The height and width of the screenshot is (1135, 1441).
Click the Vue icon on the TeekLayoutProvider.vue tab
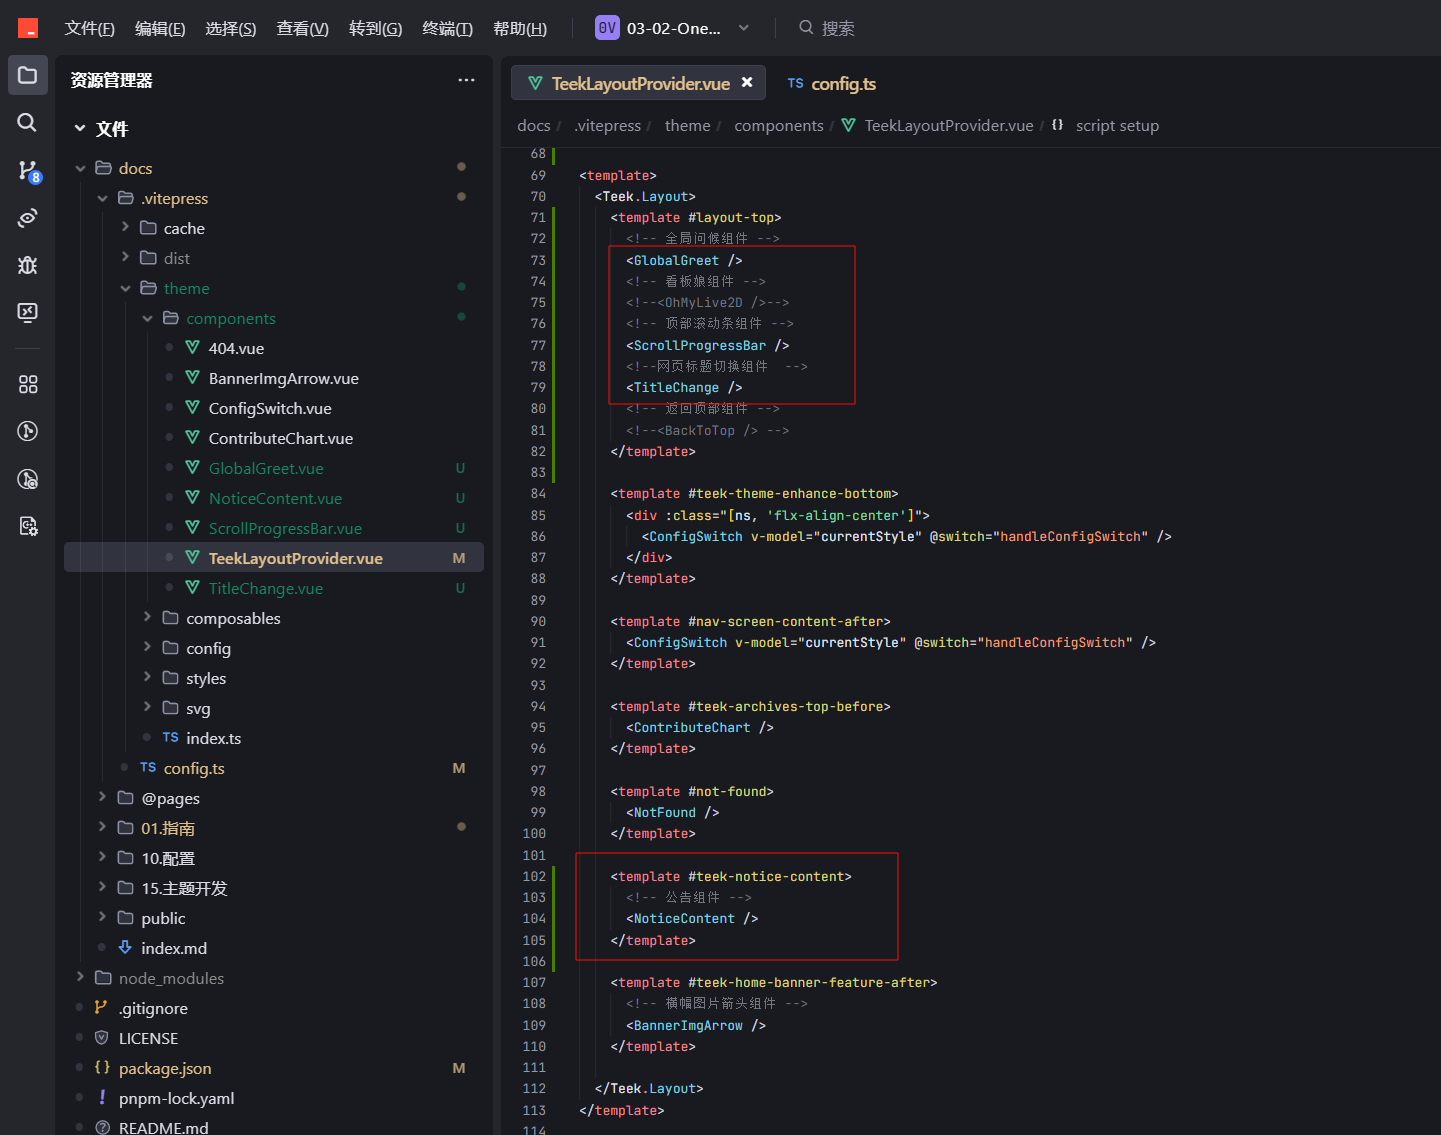pyautogui.click(x=535, y=83)
